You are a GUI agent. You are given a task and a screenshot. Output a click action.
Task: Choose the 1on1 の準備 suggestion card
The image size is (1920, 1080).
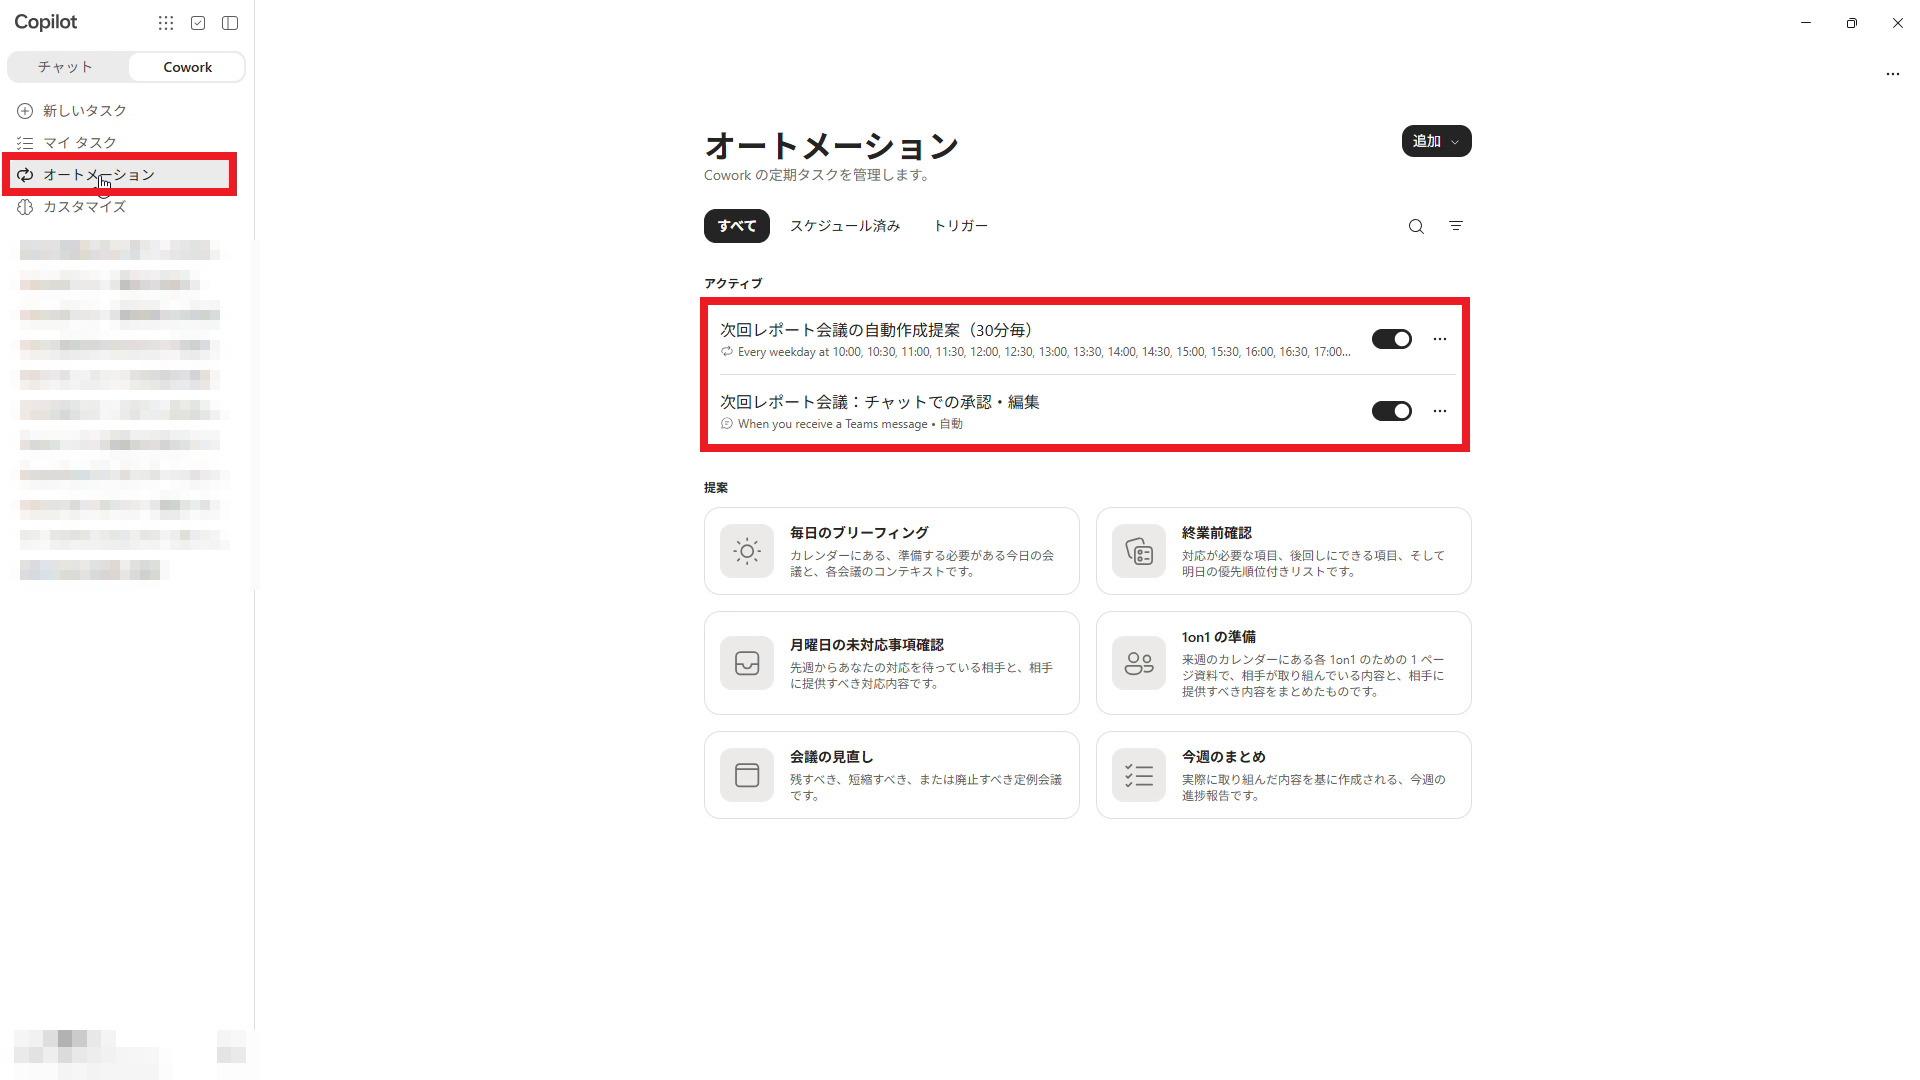point(1283,663)
